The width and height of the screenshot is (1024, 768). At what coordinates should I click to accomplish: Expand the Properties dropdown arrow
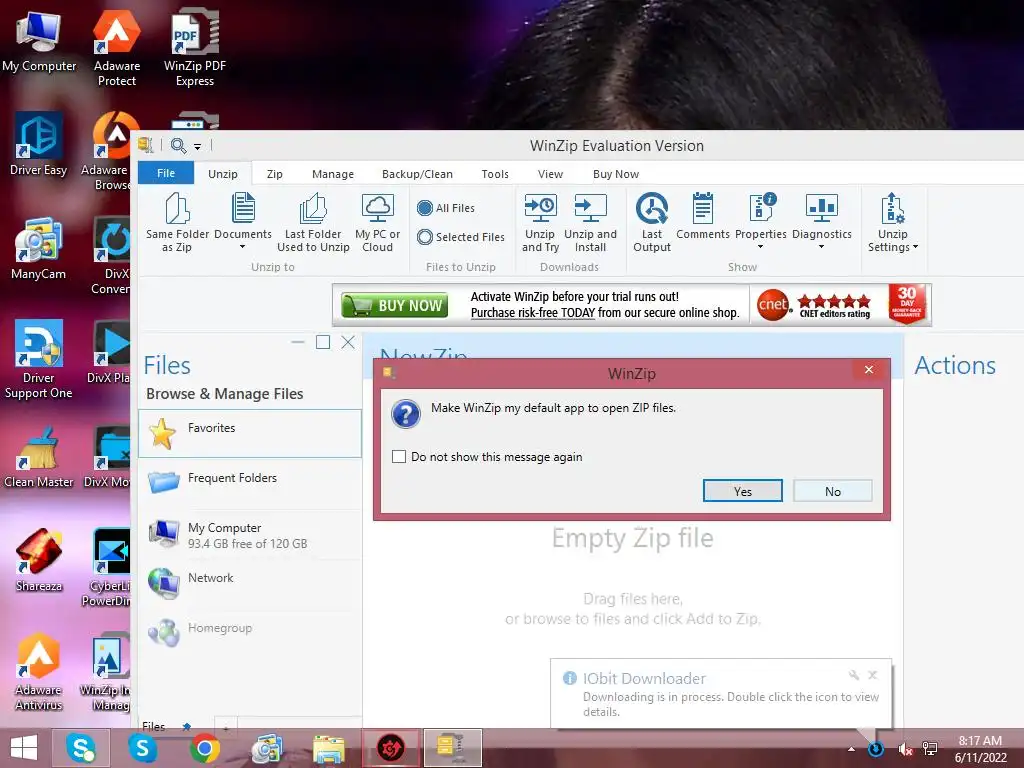click(x=760, y=247)
